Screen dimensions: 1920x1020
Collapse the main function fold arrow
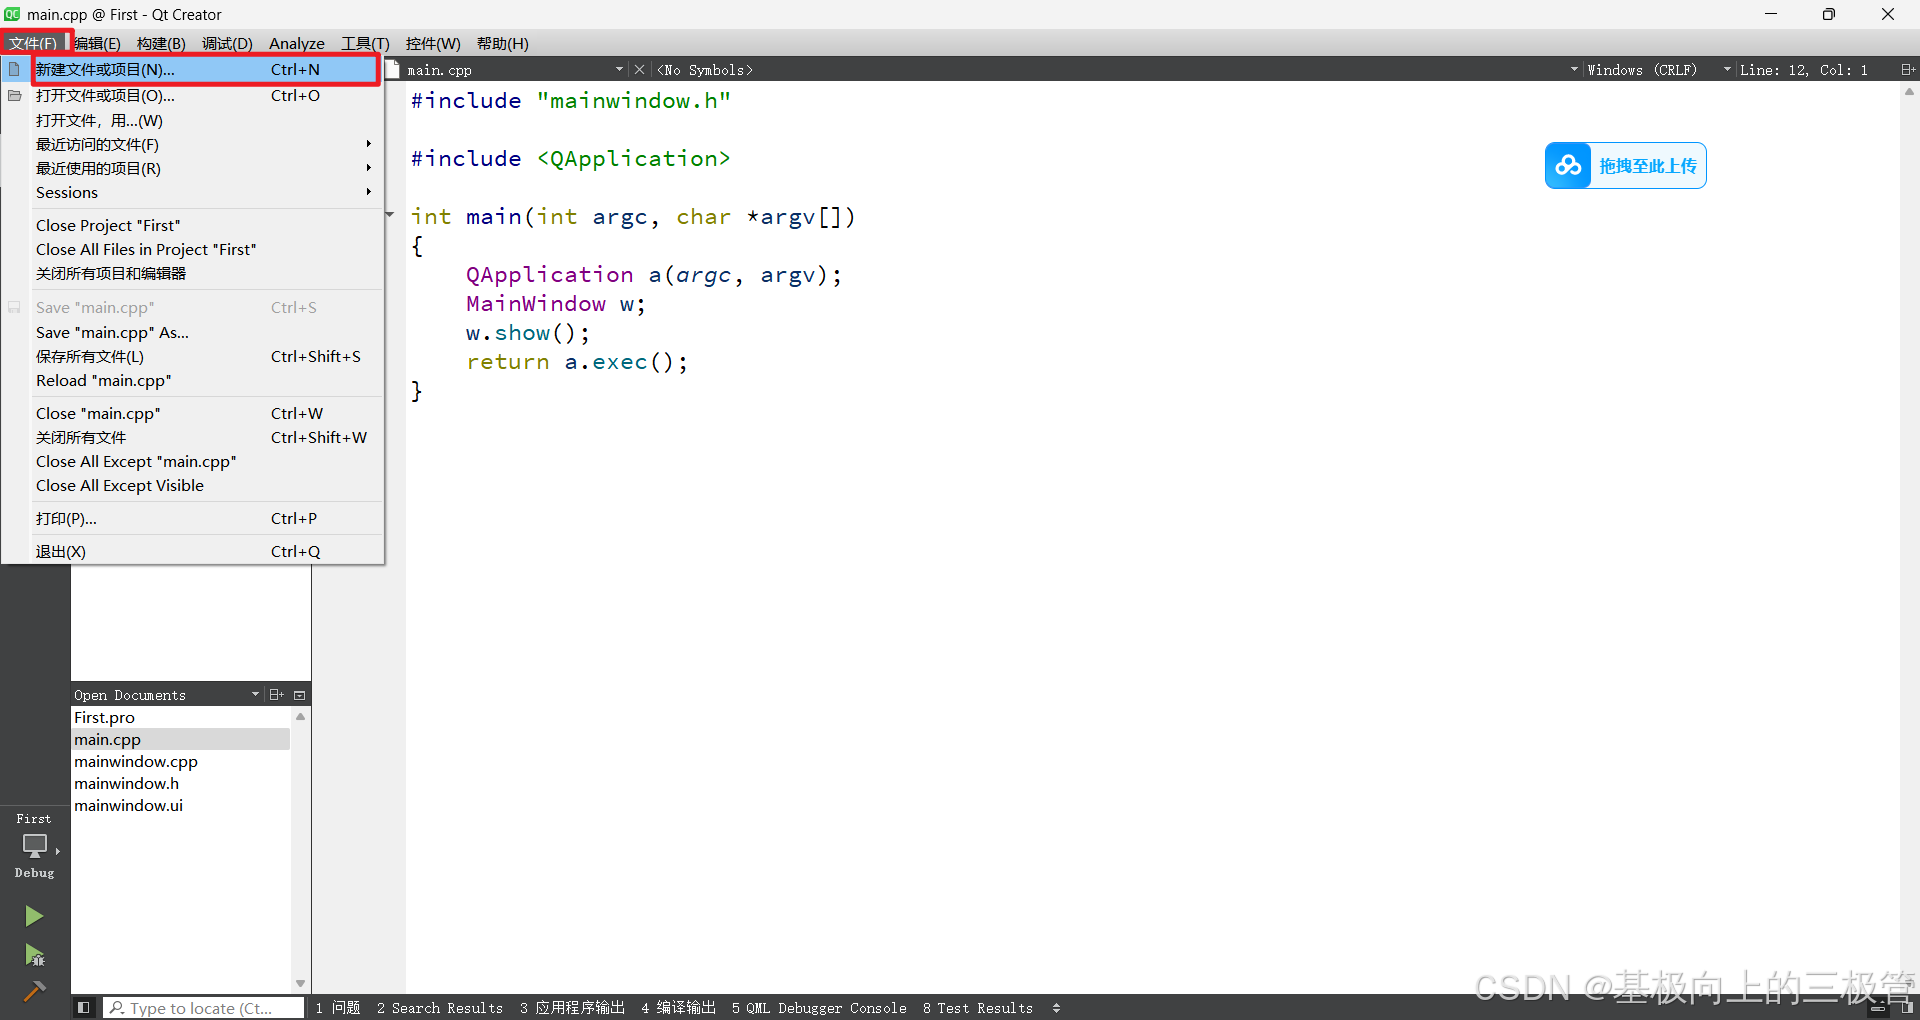click(x=391, y=216)
